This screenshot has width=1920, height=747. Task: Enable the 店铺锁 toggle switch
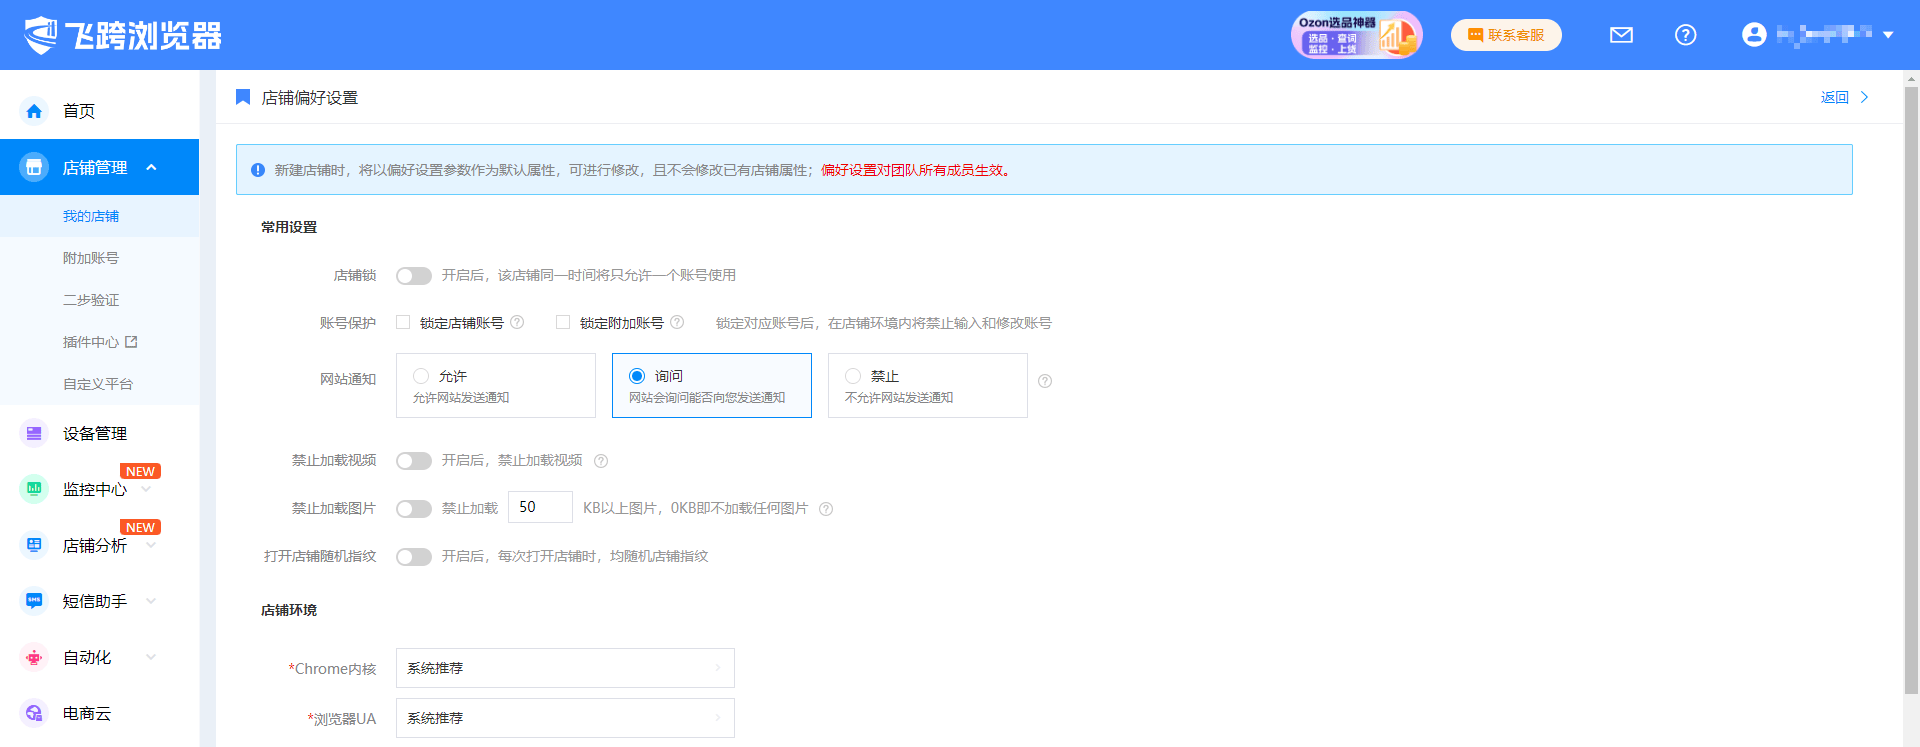point(413,276)
